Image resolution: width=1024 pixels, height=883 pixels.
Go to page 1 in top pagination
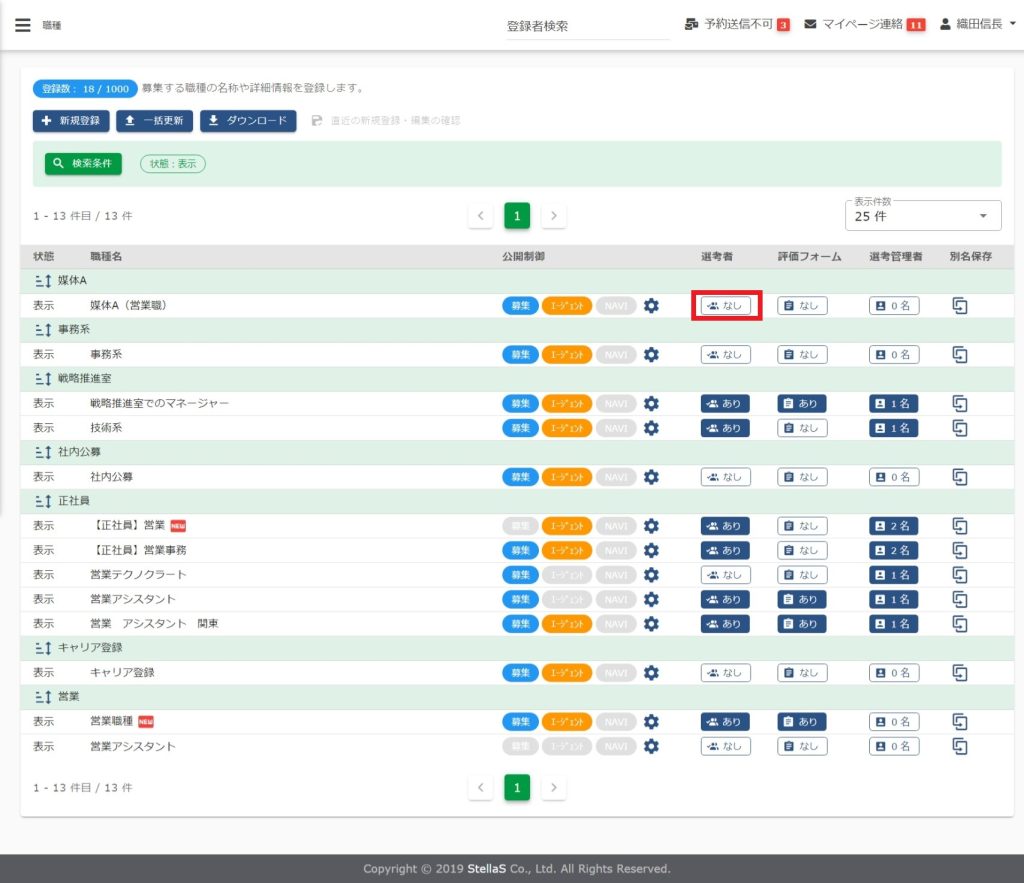click(x=517, y=215)
